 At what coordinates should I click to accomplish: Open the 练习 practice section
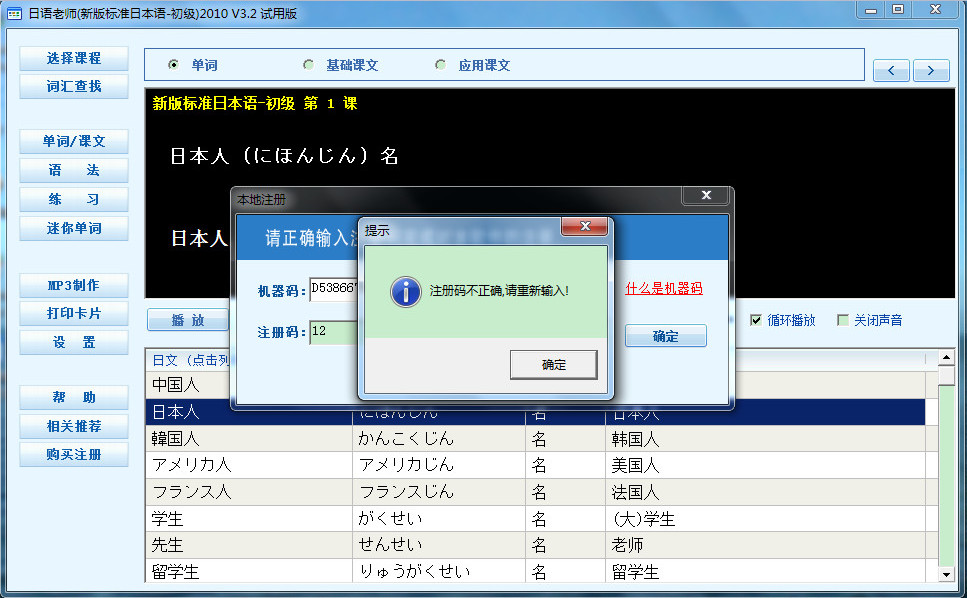point(74,199)
